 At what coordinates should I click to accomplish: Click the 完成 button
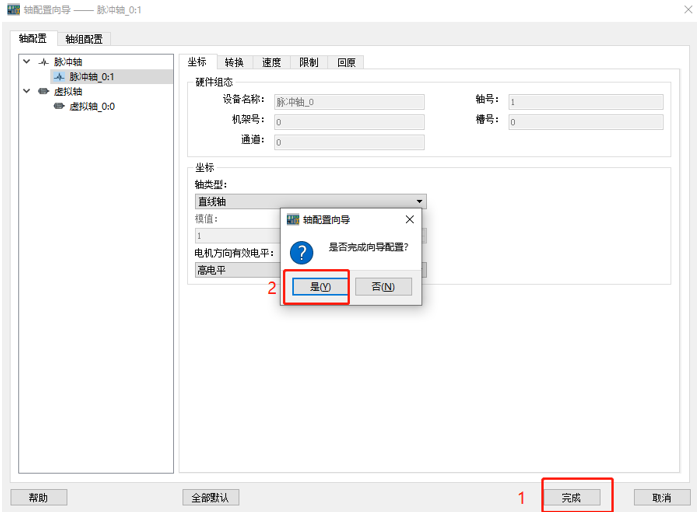coord(571,498)
